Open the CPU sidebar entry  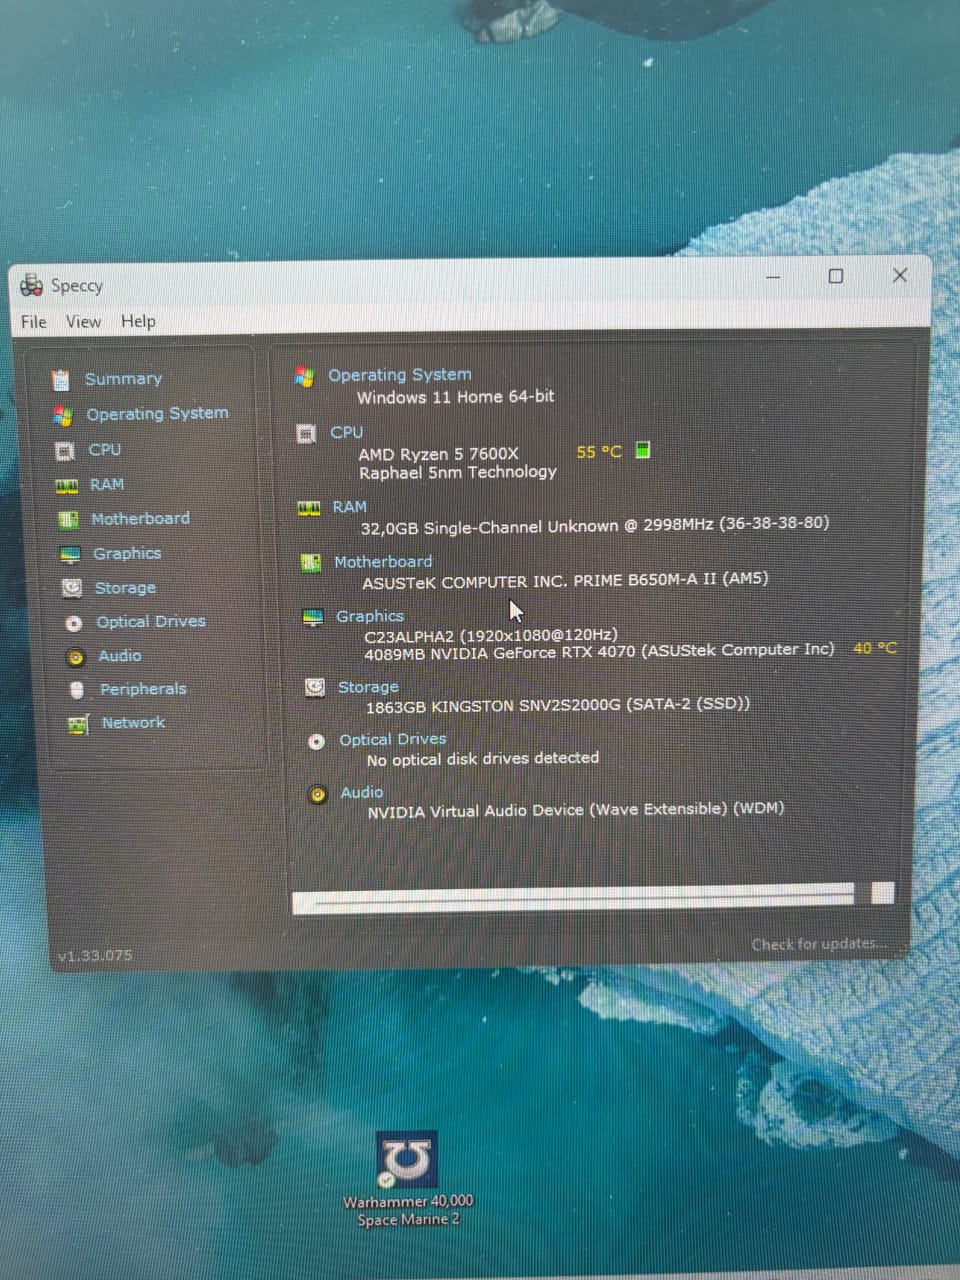coord(104,450)
